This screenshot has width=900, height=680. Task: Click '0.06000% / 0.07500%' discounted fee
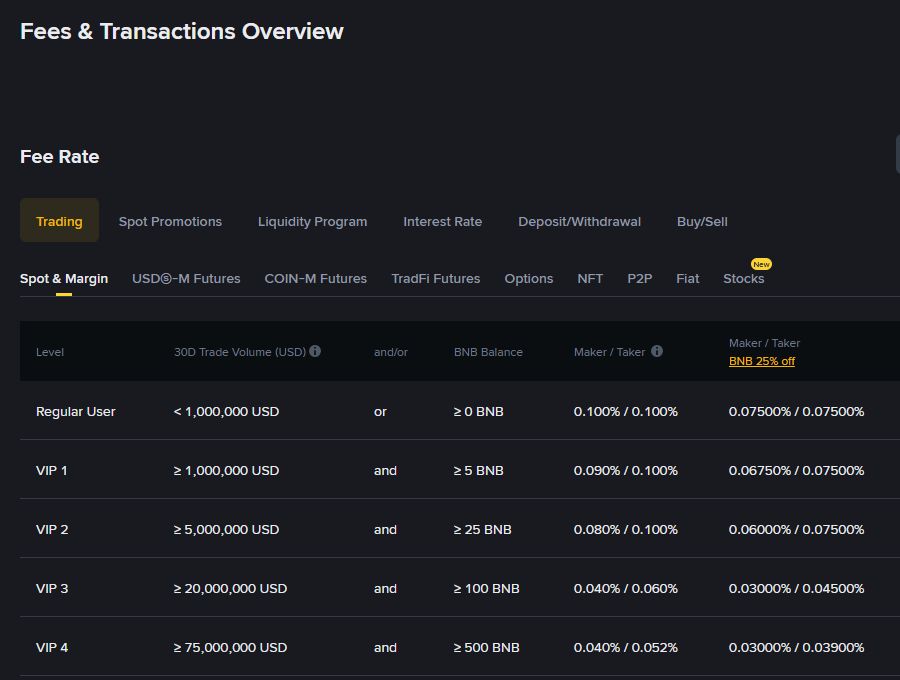[796, 530]
